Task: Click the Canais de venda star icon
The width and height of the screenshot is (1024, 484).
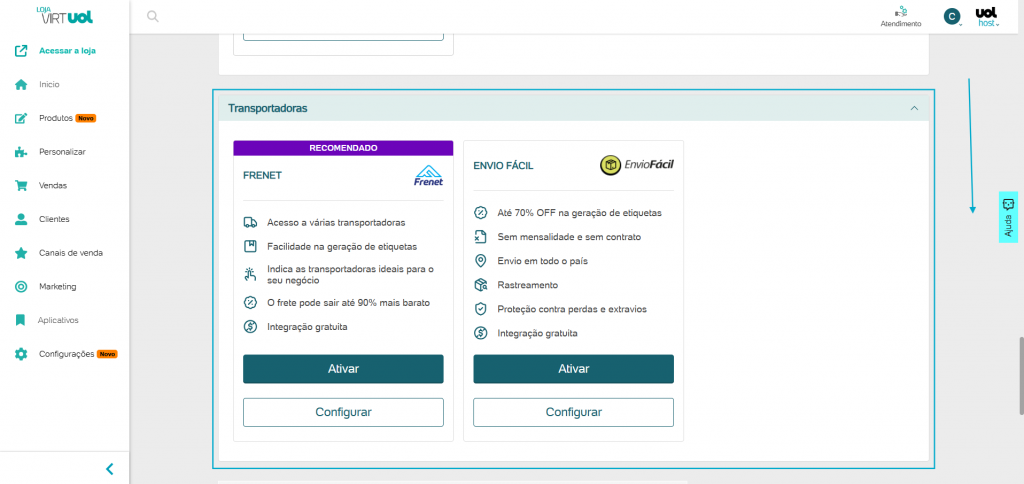Action: coord(21,253)
